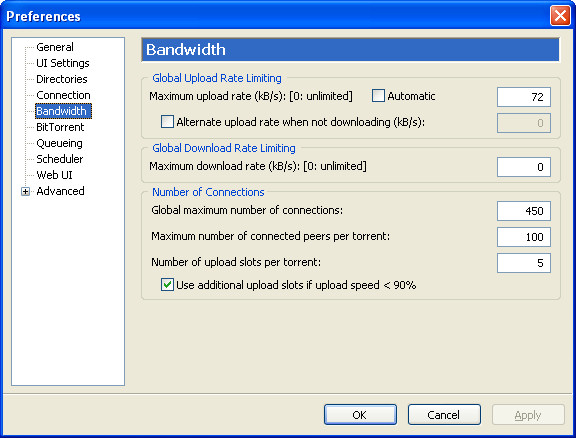The image size is (576, 438).
Task: Select UI Settings in the sidebar
Action: coord(63,63)
